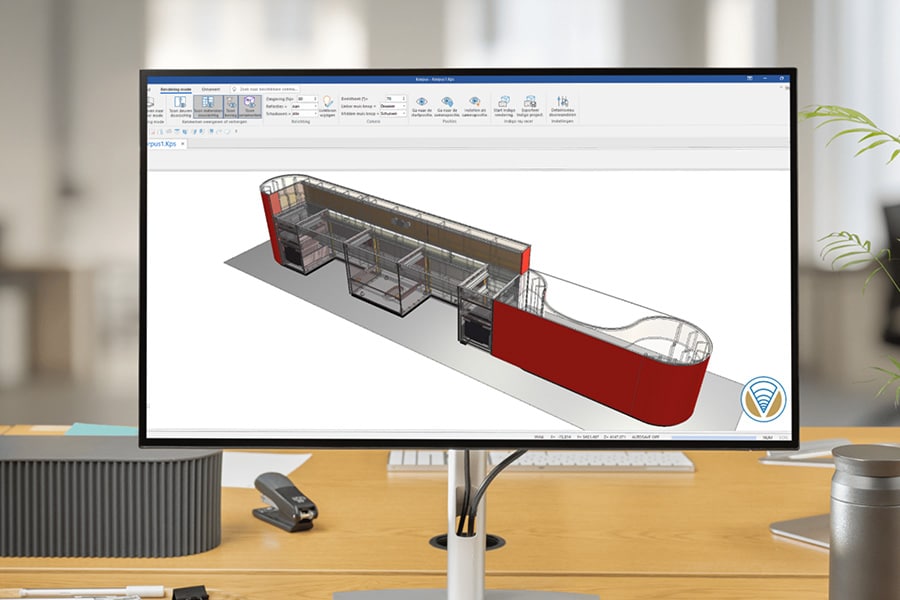Click the Breedhoek field spinner arrows

pos(404,99)
